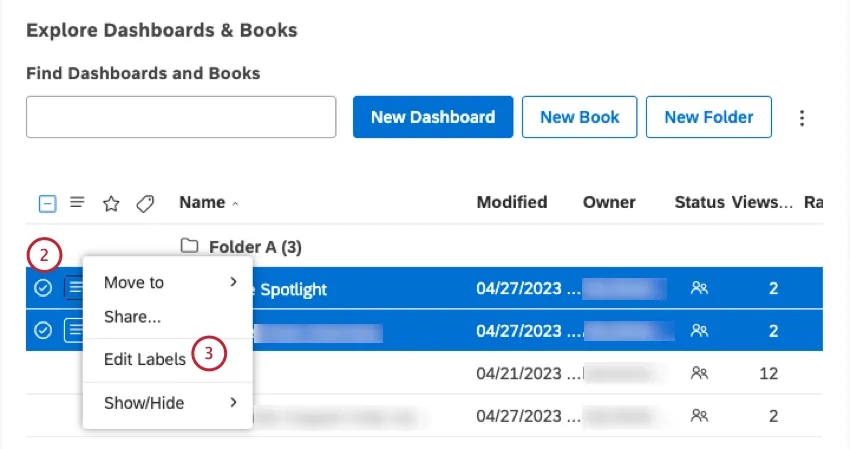Screen dimensions: 850x449
Task: Focus the Find Dashboards and Books search field
Action: pos(181,117)
